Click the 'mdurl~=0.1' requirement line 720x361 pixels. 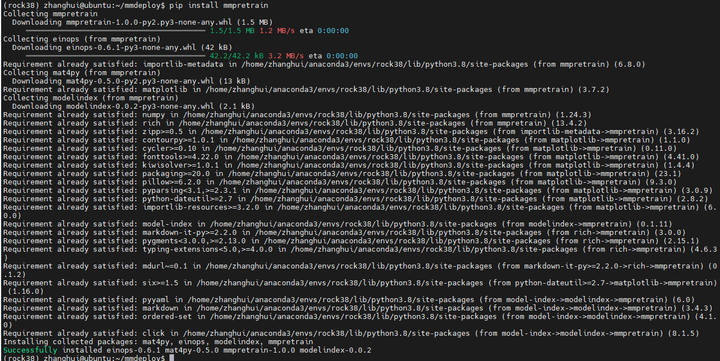[360, 270]
